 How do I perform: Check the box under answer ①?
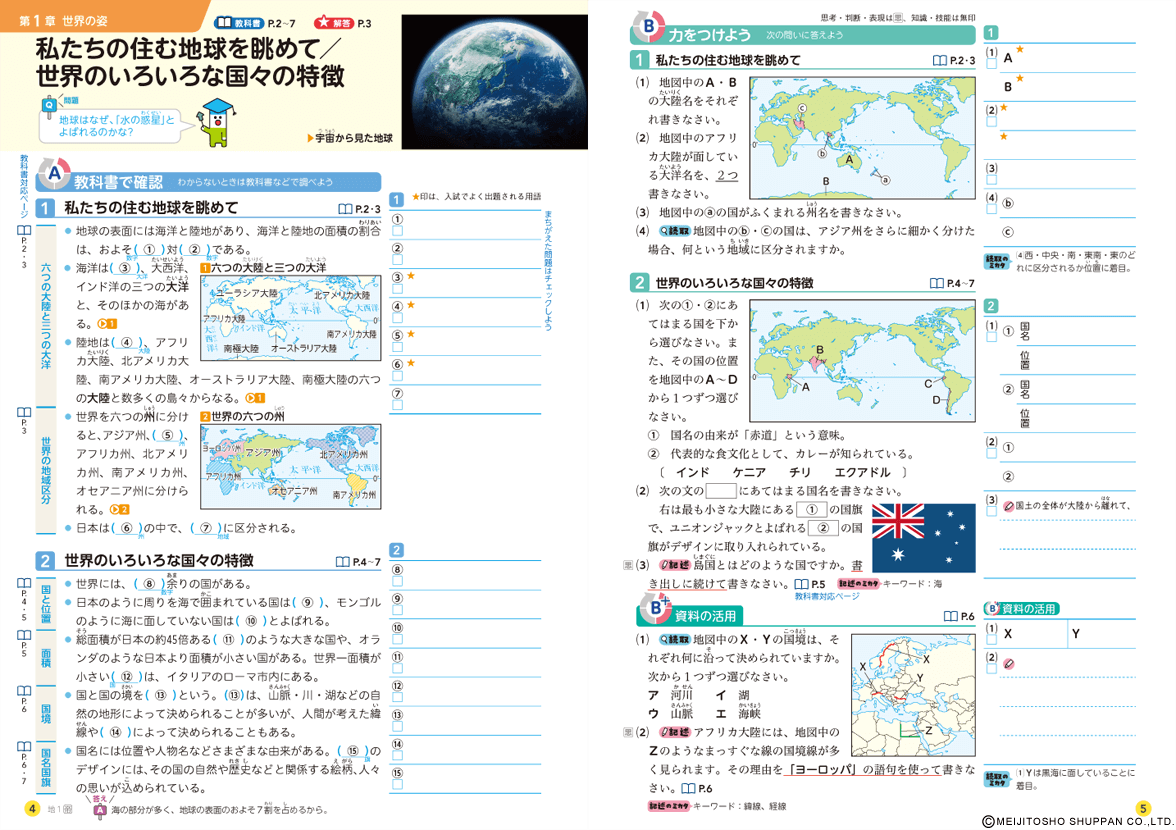pyautogui.click(x=398, y=231)
